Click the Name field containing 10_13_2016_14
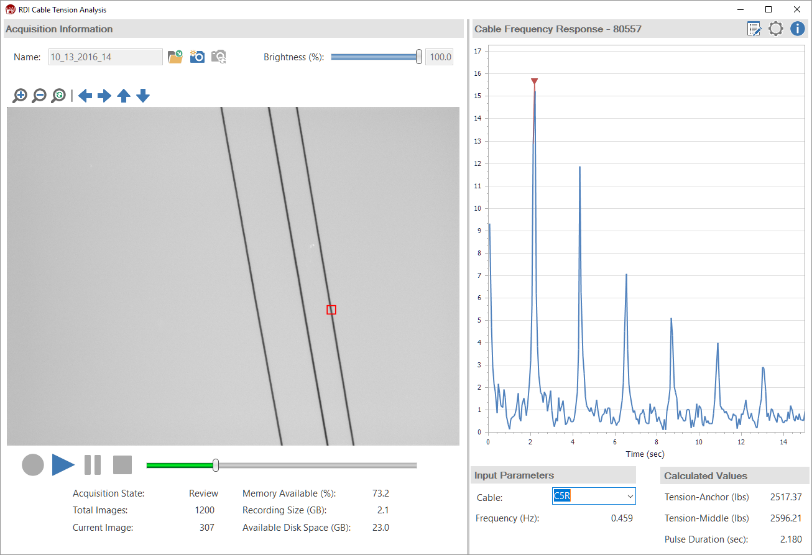The height and width of the screenshot is (555, 812). (105, 56)
